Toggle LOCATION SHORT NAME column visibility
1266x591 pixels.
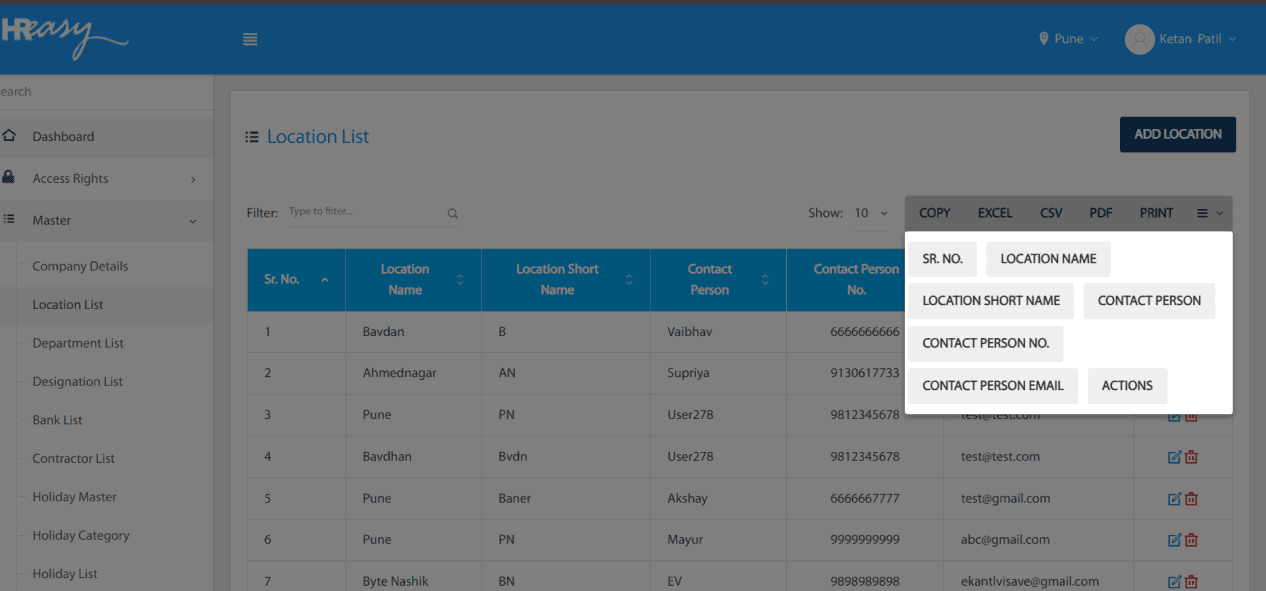click(991, 301)
